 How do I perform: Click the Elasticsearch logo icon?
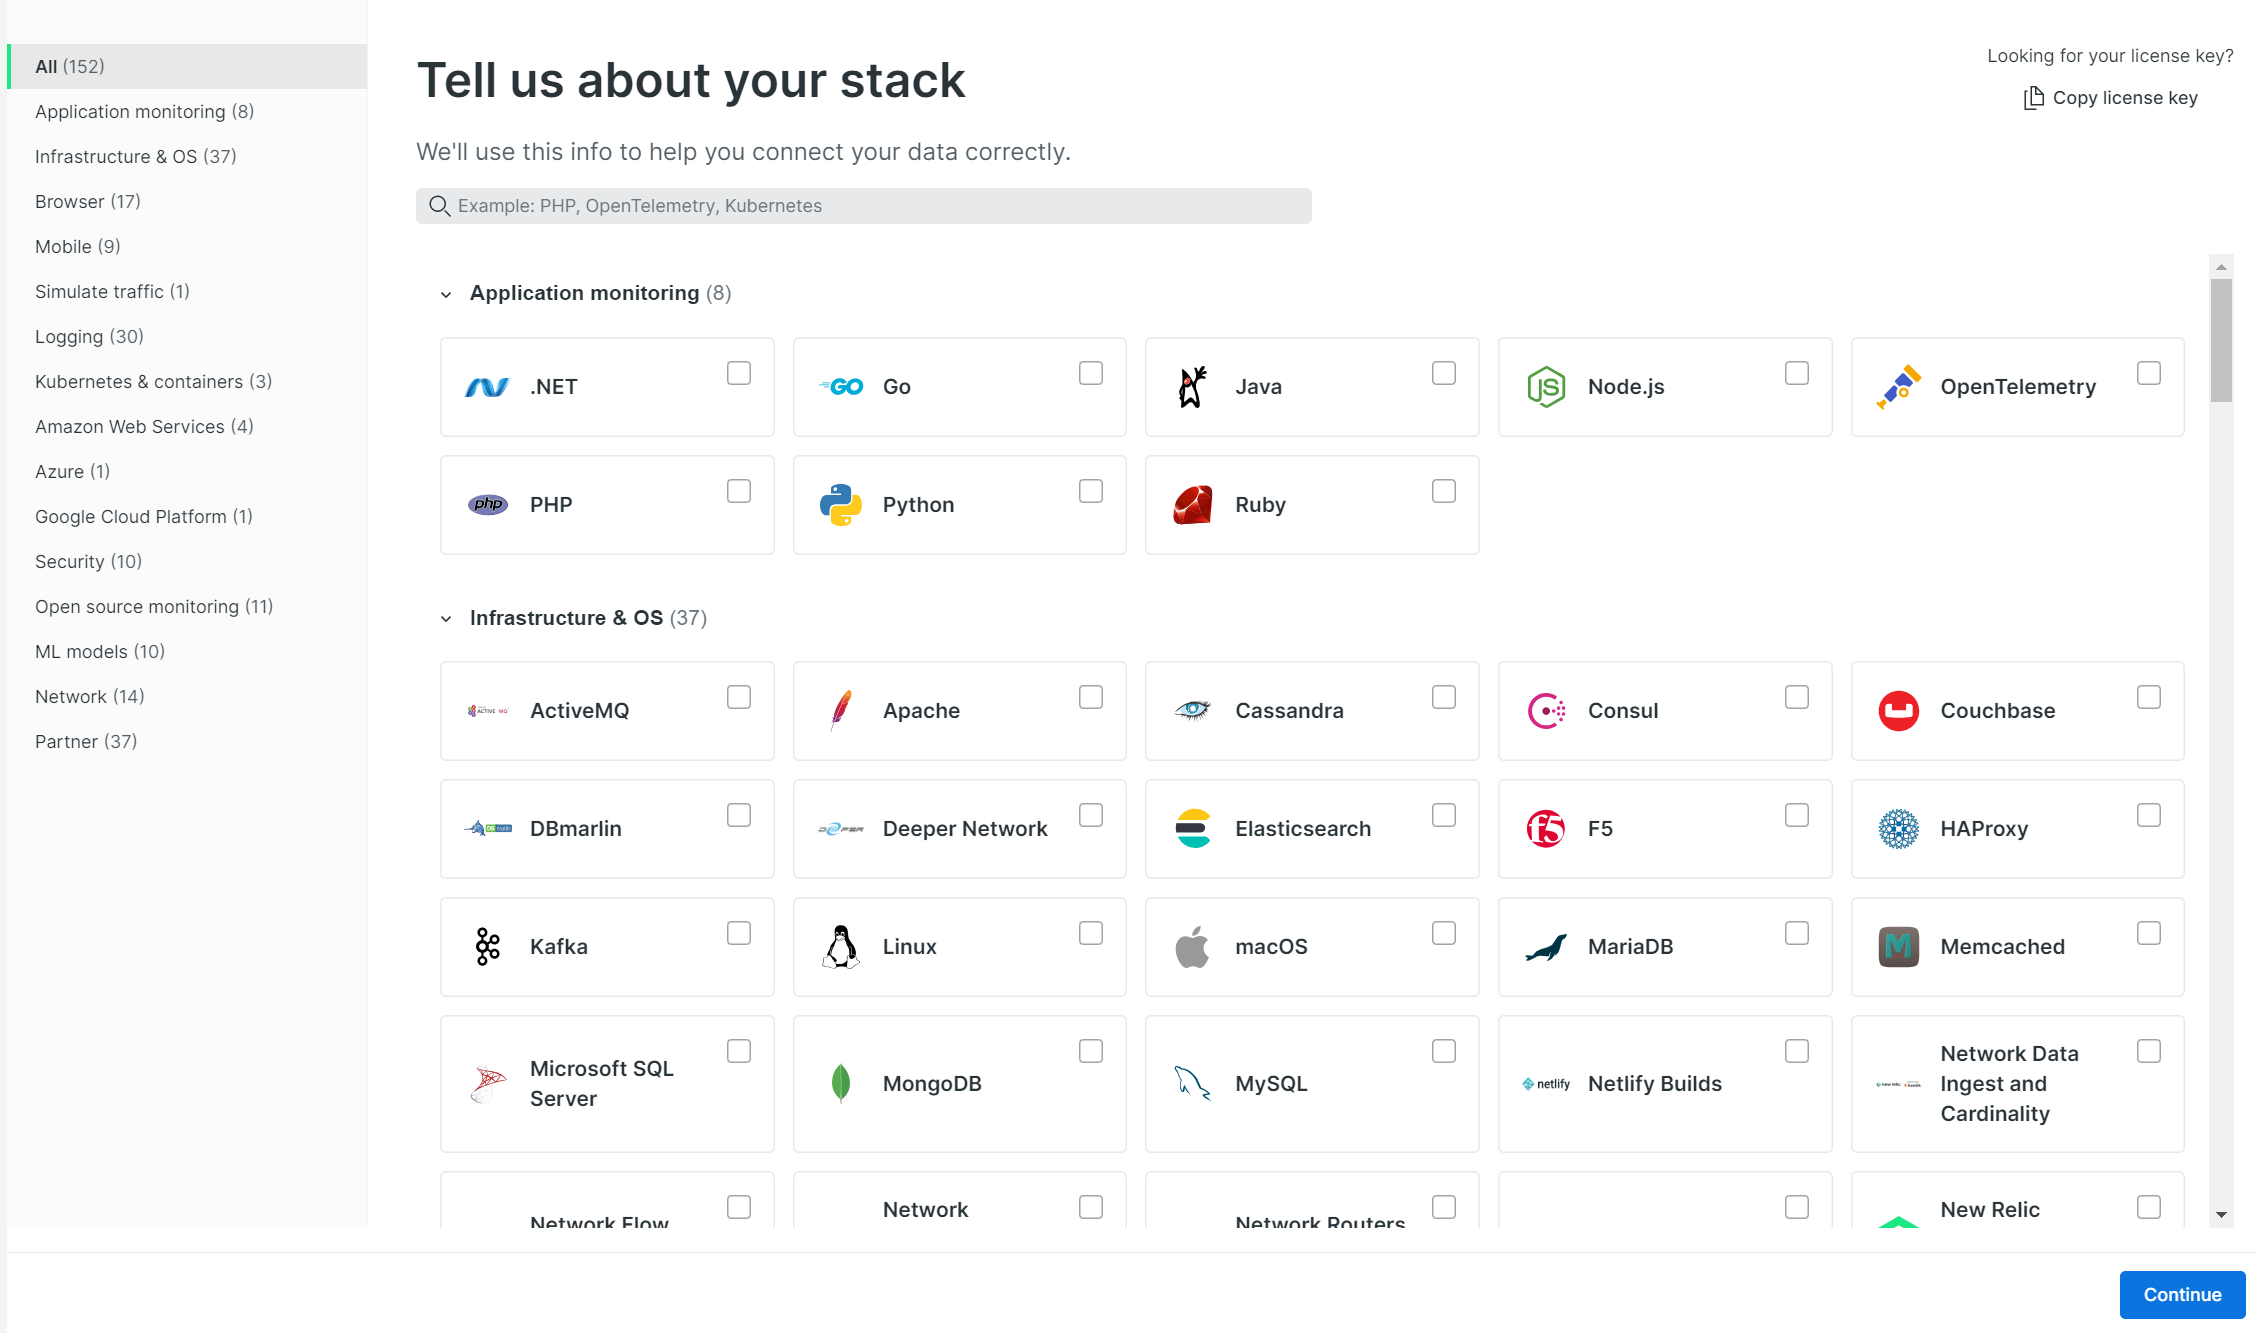1192,829
